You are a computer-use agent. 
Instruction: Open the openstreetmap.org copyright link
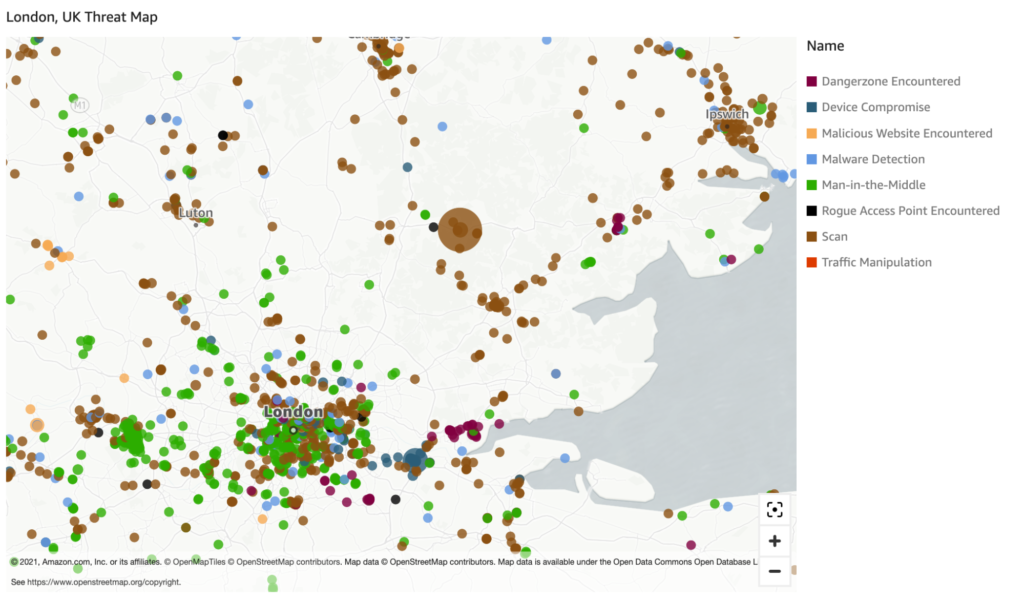click(97, 581)
